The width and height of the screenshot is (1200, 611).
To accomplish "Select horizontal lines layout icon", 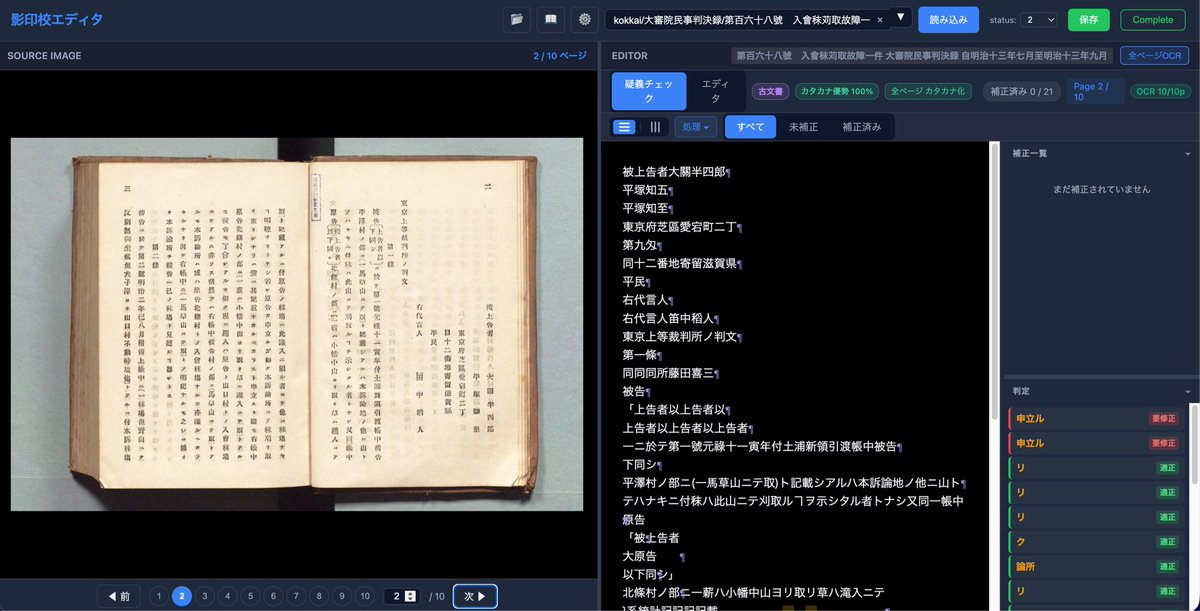I will (x=624, y=127).
